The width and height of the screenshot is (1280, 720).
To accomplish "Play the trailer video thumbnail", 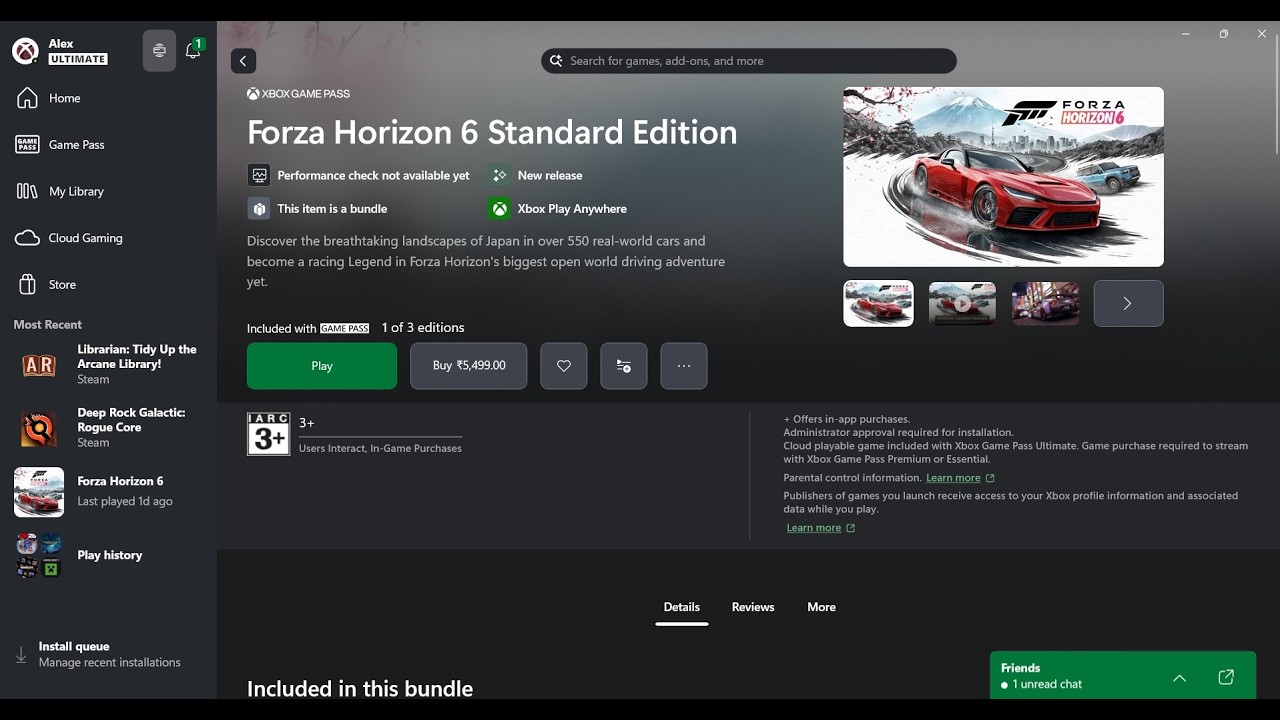I will pos(962,303).
